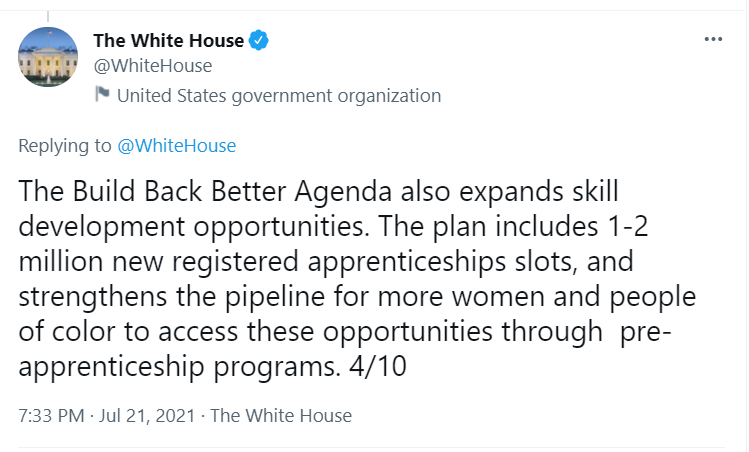Click the bold "The White House" display name

pyautogui.click(x=169, y=41)
